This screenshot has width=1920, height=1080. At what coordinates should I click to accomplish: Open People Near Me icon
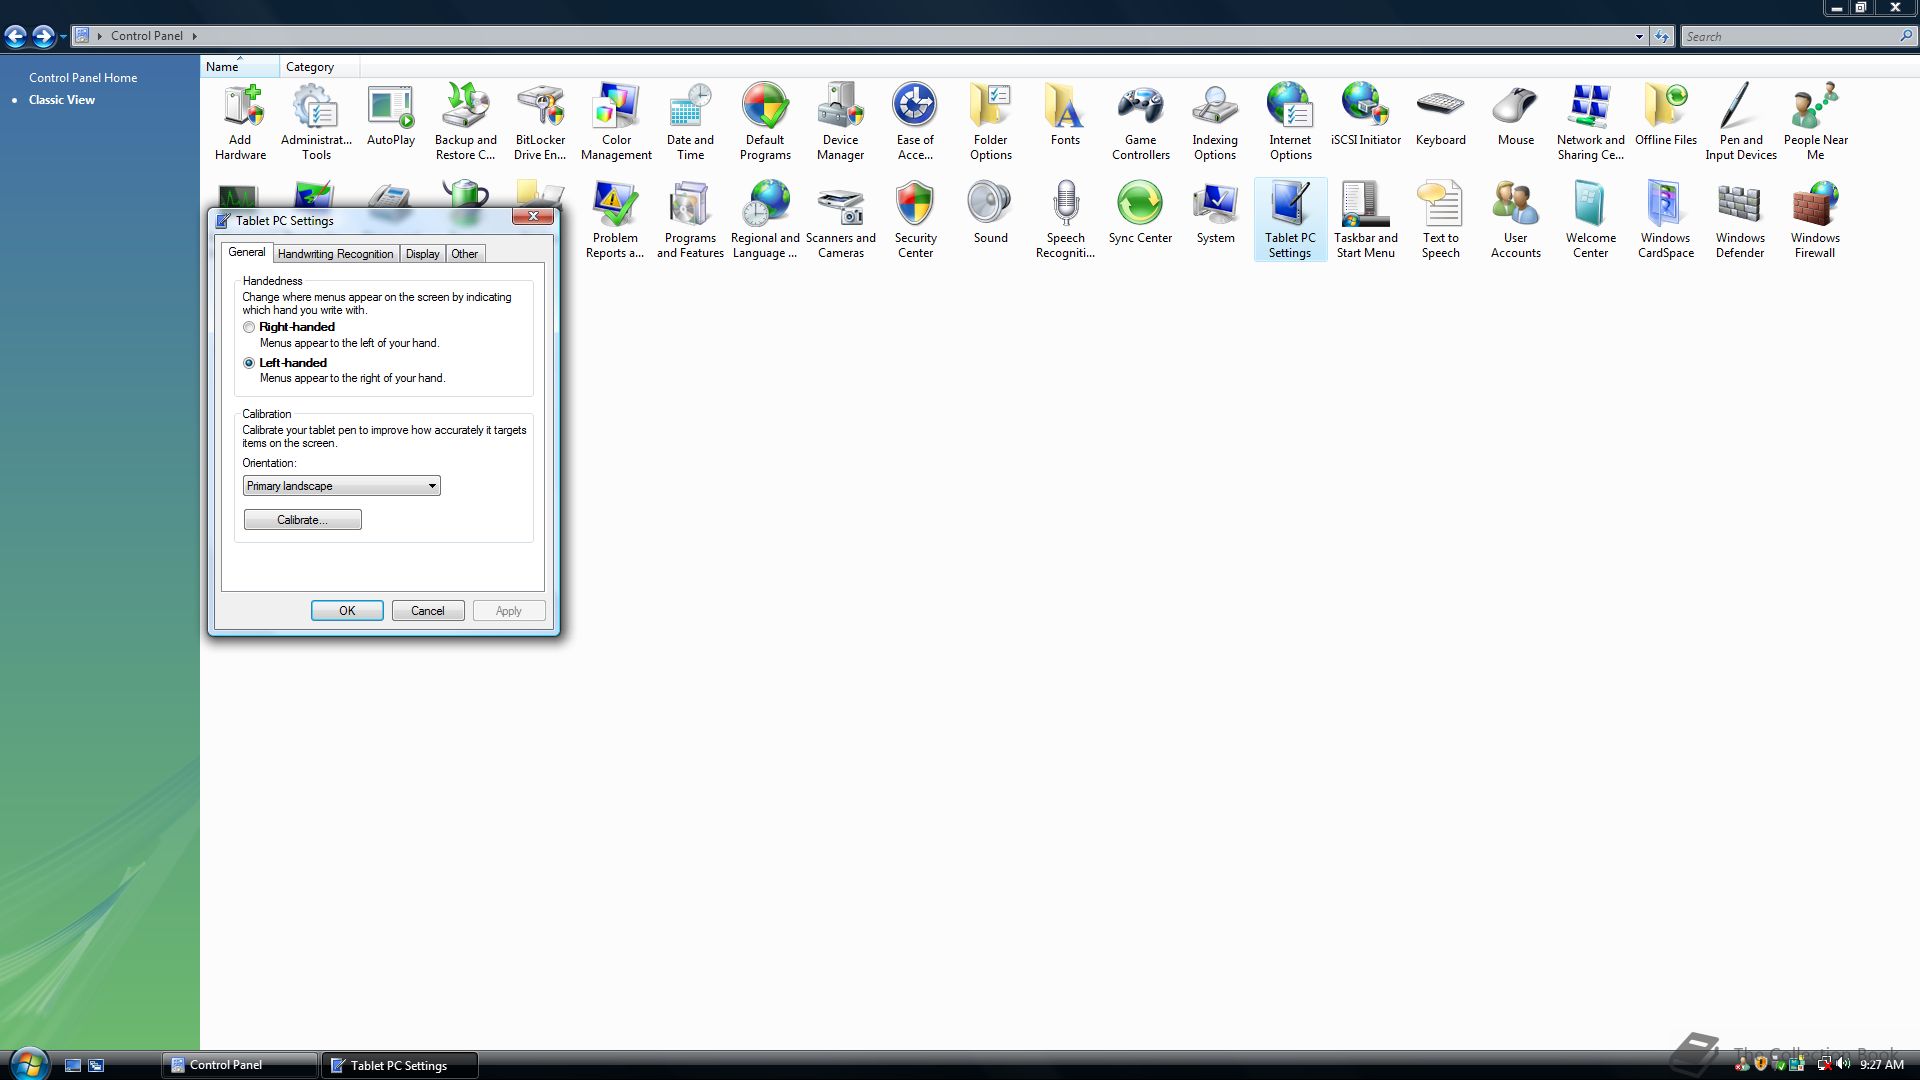click(1816, 121)
